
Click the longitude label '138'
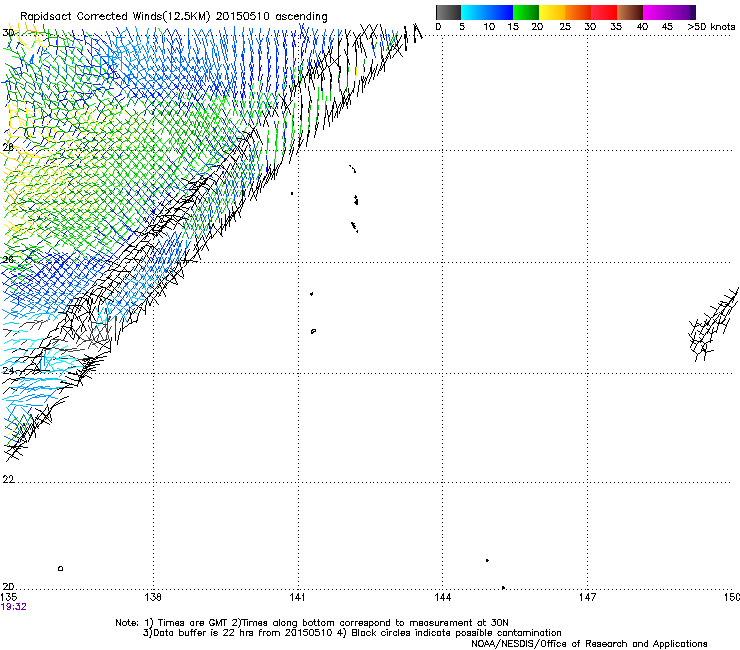click(153, 597)
